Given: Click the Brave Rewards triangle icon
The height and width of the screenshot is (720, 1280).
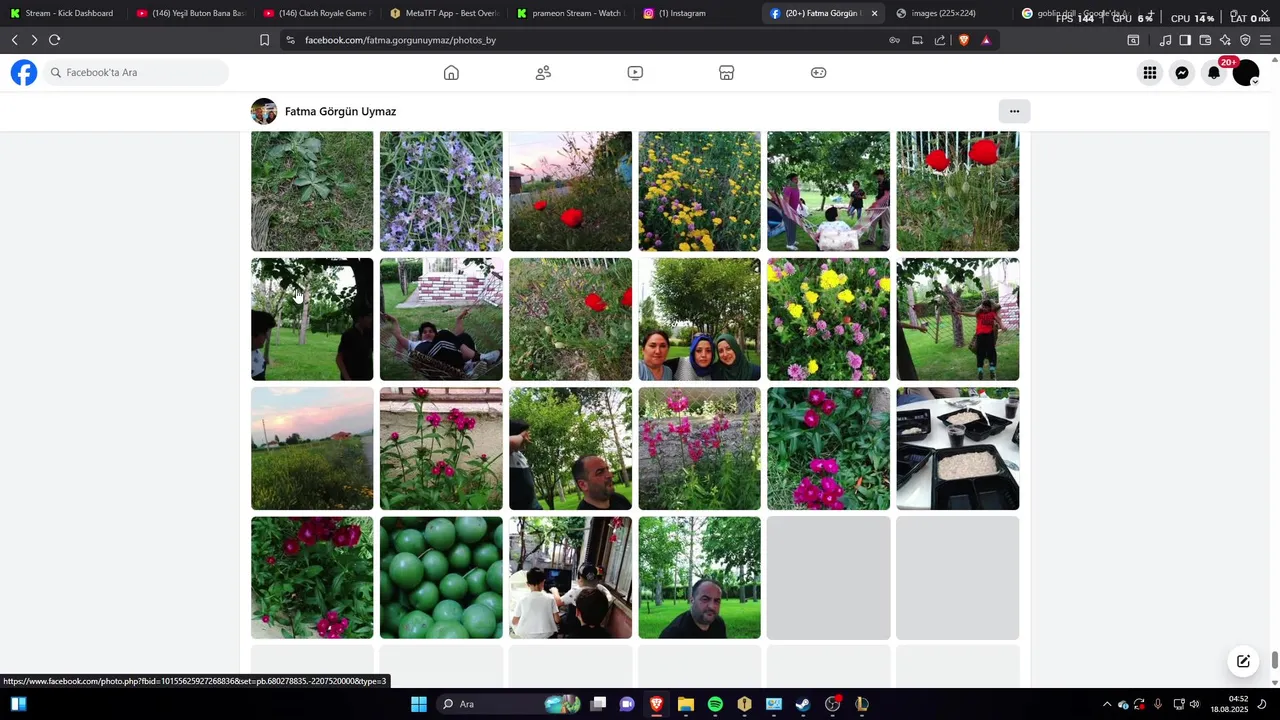Looking at the screenshot, I should 986,40.
